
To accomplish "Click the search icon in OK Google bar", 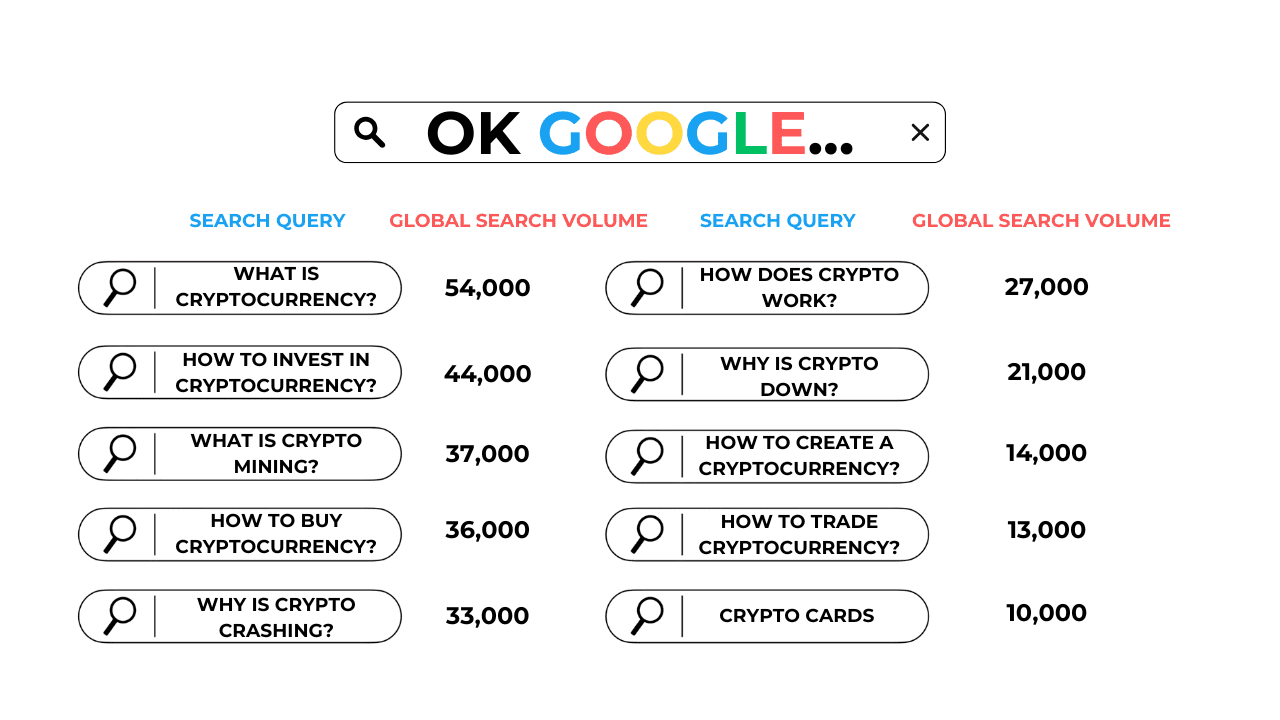I will point(370,132).
